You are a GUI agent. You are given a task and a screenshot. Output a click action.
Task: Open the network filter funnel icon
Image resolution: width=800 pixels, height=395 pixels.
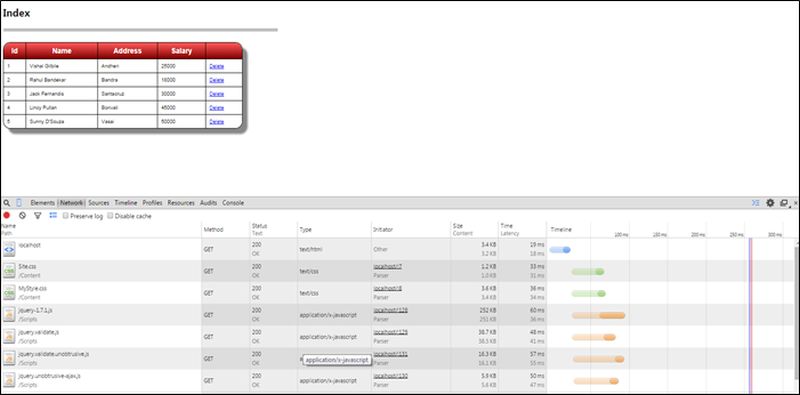[x=37, y=216]
